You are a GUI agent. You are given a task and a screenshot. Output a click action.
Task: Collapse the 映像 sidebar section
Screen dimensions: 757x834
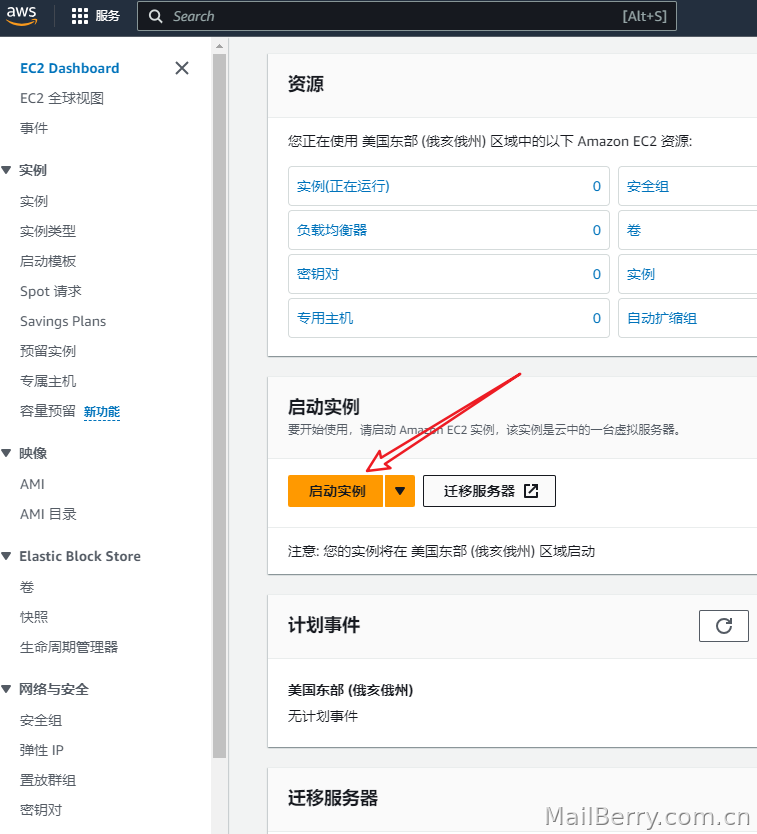coord(6,453)
